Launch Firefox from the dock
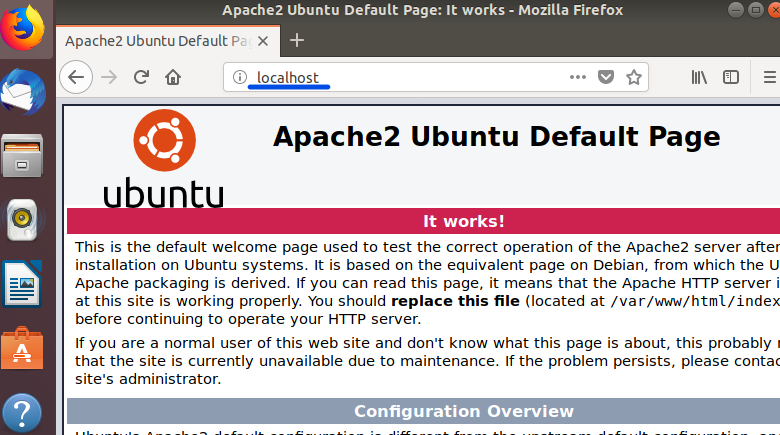Viewport: 780px width, 435px height. (22, 27)
